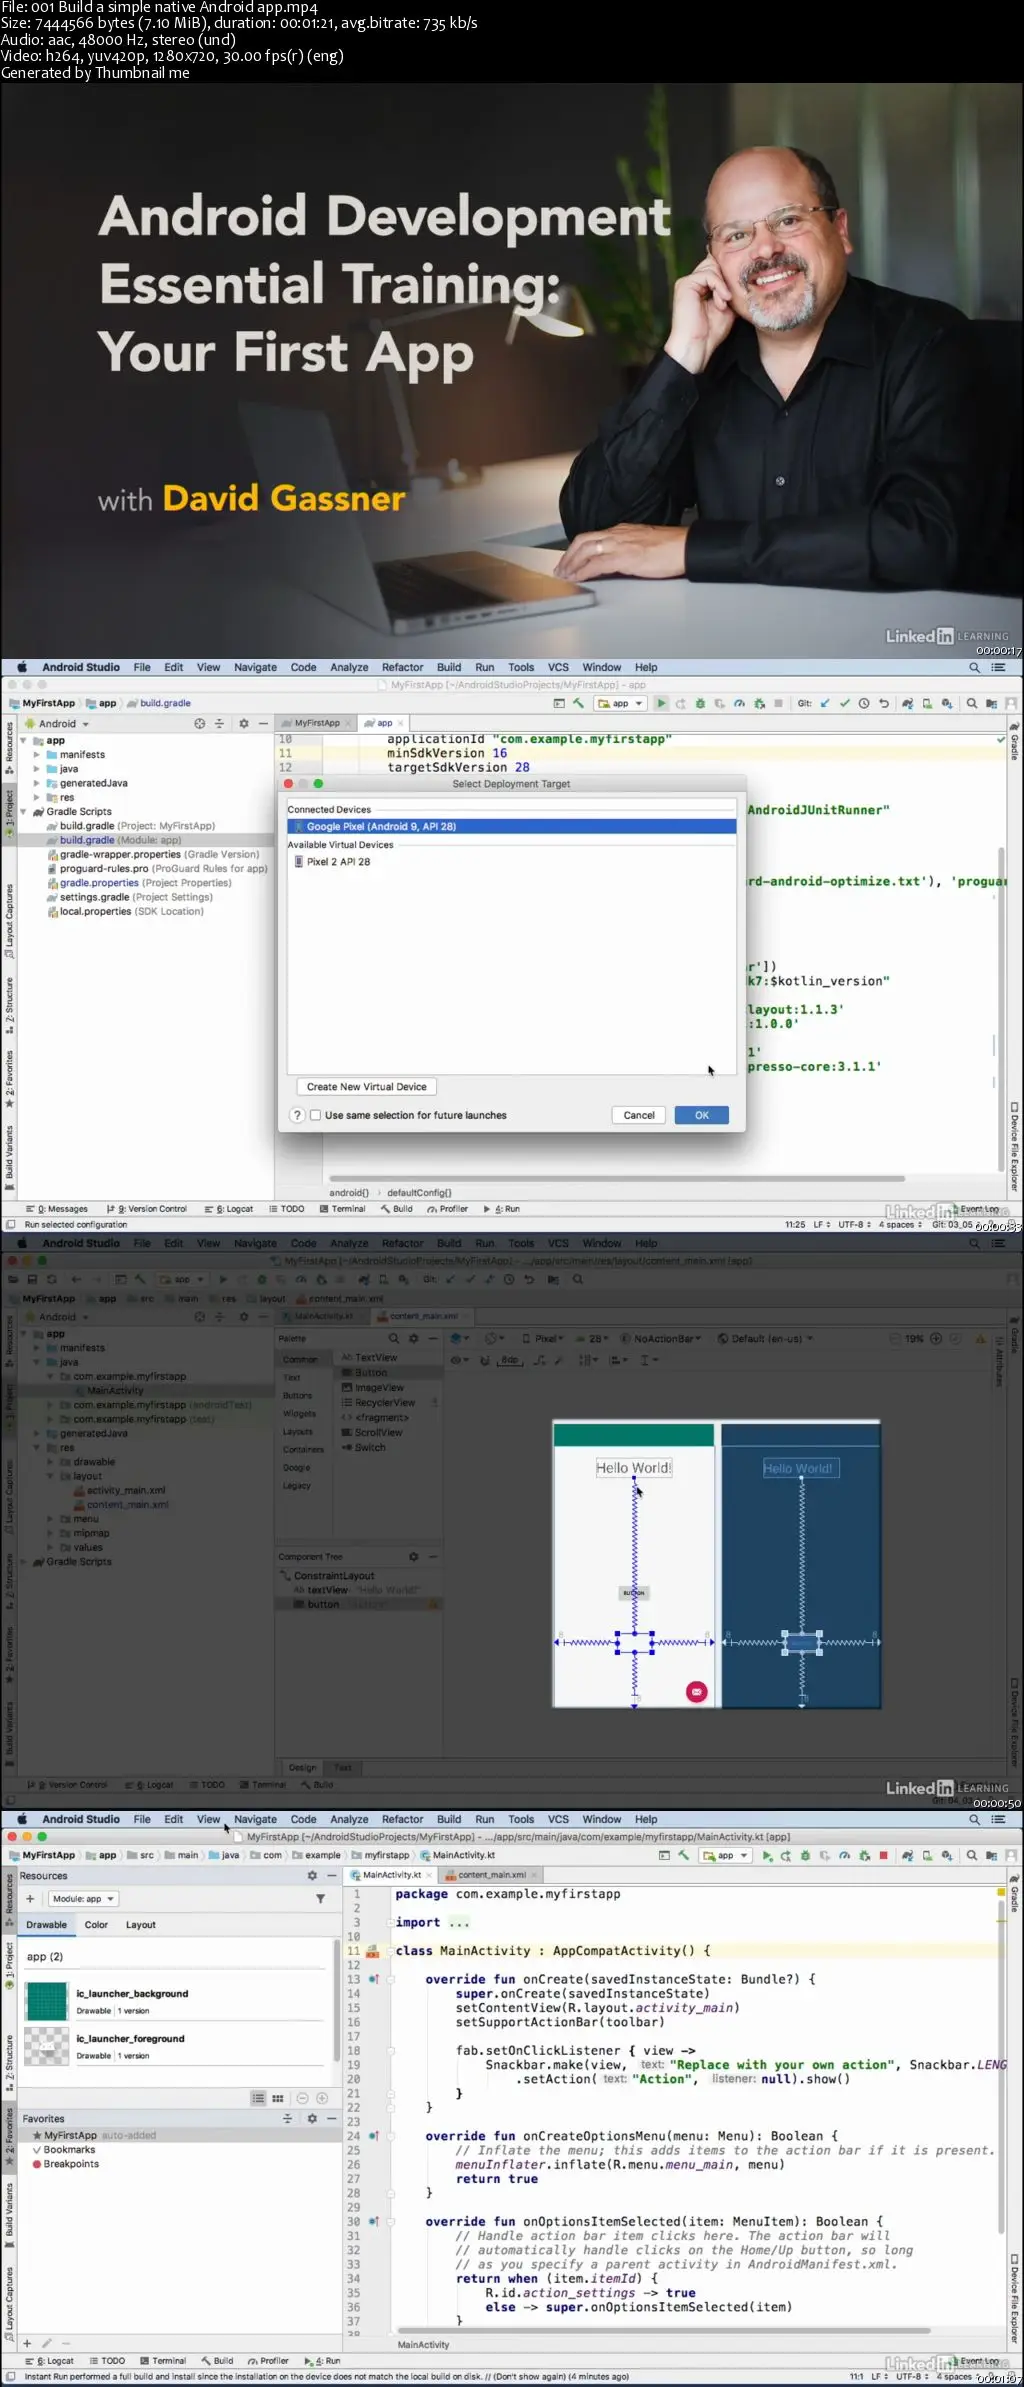The height and width of the screenshot is (2387, 1024).
Task: Select 'Pixel 2 API 28' virtual device
Action: click(x=338, y=861)
